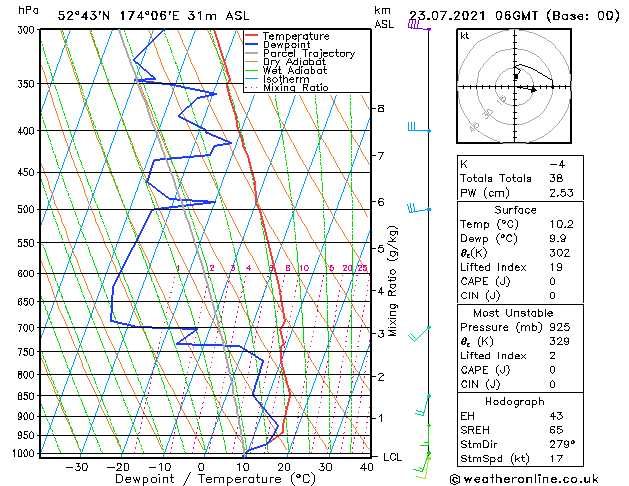
Task: Select the 'Wet Adiabat' legend label
Action: point(295,70)
